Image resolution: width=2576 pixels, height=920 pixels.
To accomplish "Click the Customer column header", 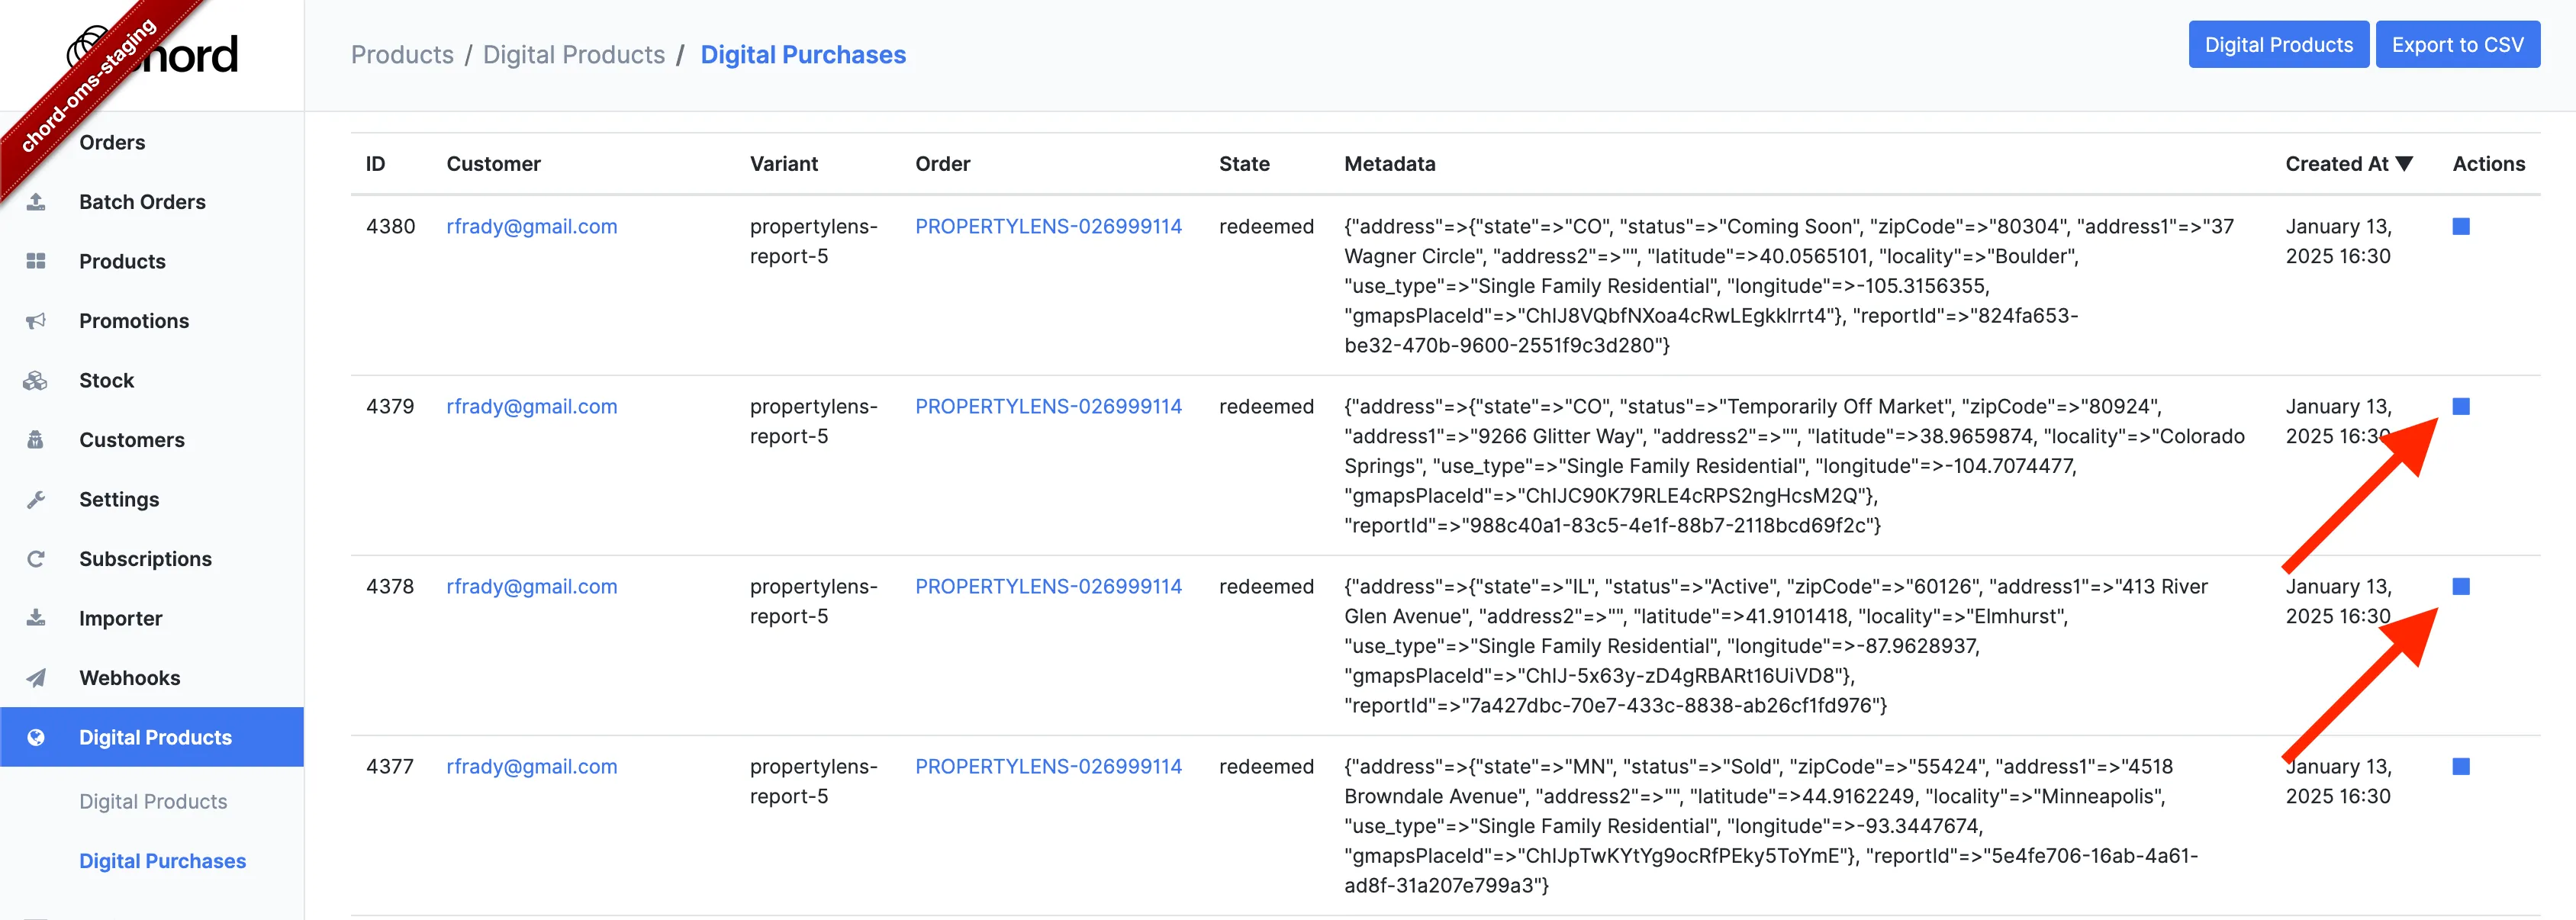I will click(493, 164).
